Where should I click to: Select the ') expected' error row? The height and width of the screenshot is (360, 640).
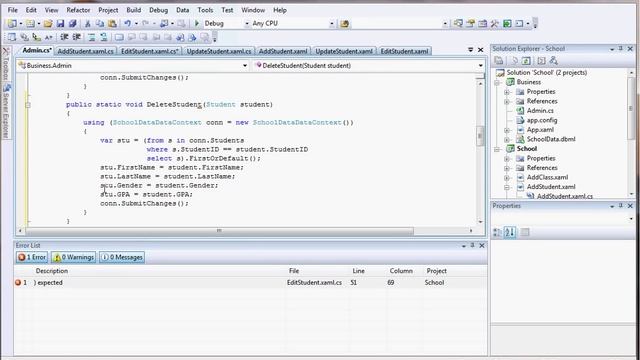[250, 282]
